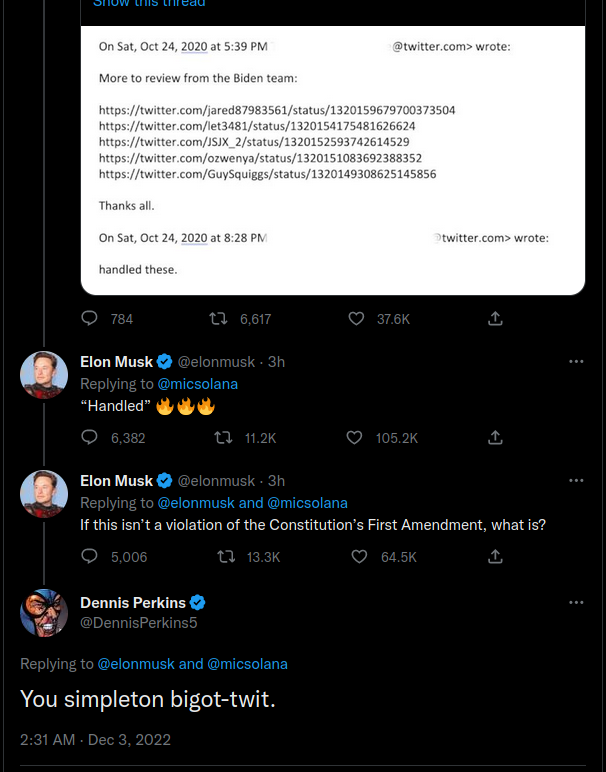The width and height of the screenshot is (606, 772).
Task: Open Dennis Perkins' profile avatar
Action: (x=44, y=612)
